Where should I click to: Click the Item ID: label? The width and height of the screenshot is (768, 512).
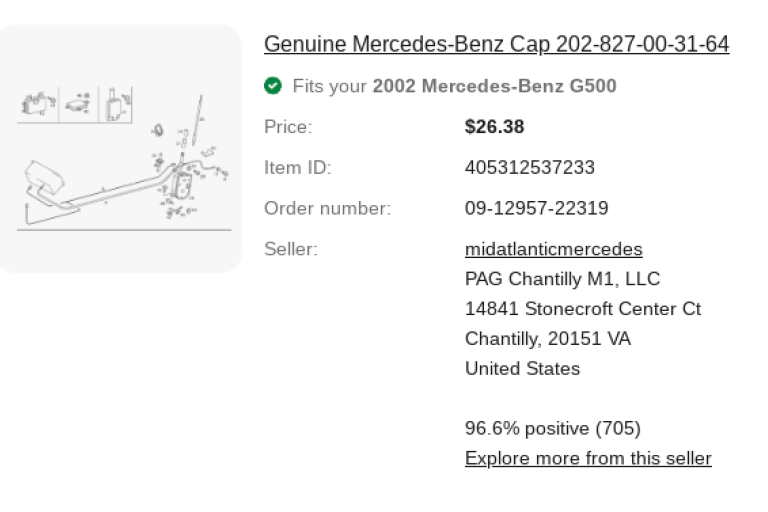297,167
